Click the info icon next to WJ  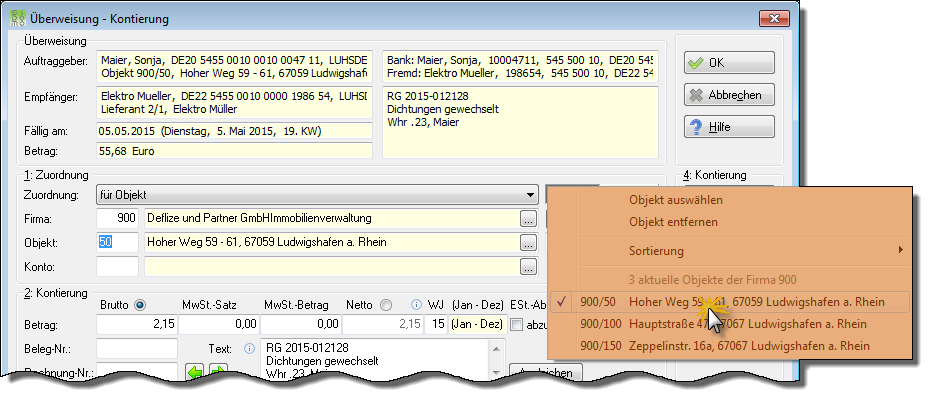[x=416, y=305]
